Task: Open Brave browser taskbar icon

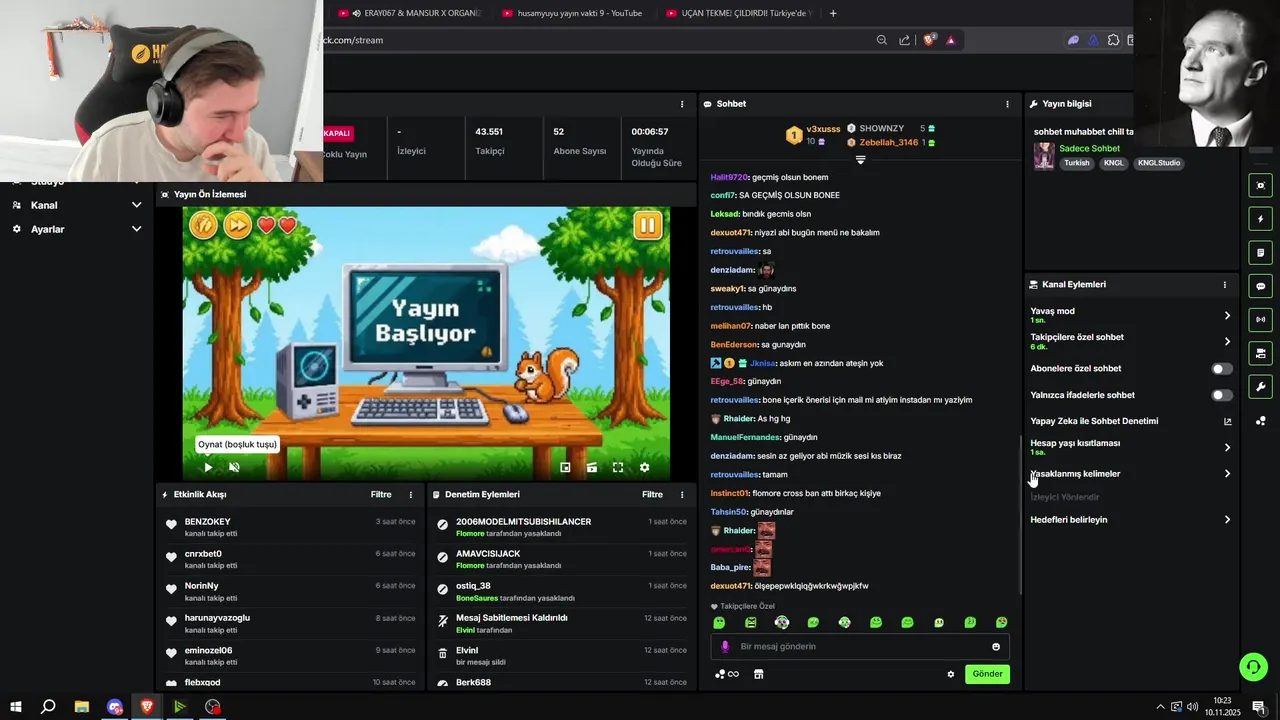Action: tap(148, 707)
